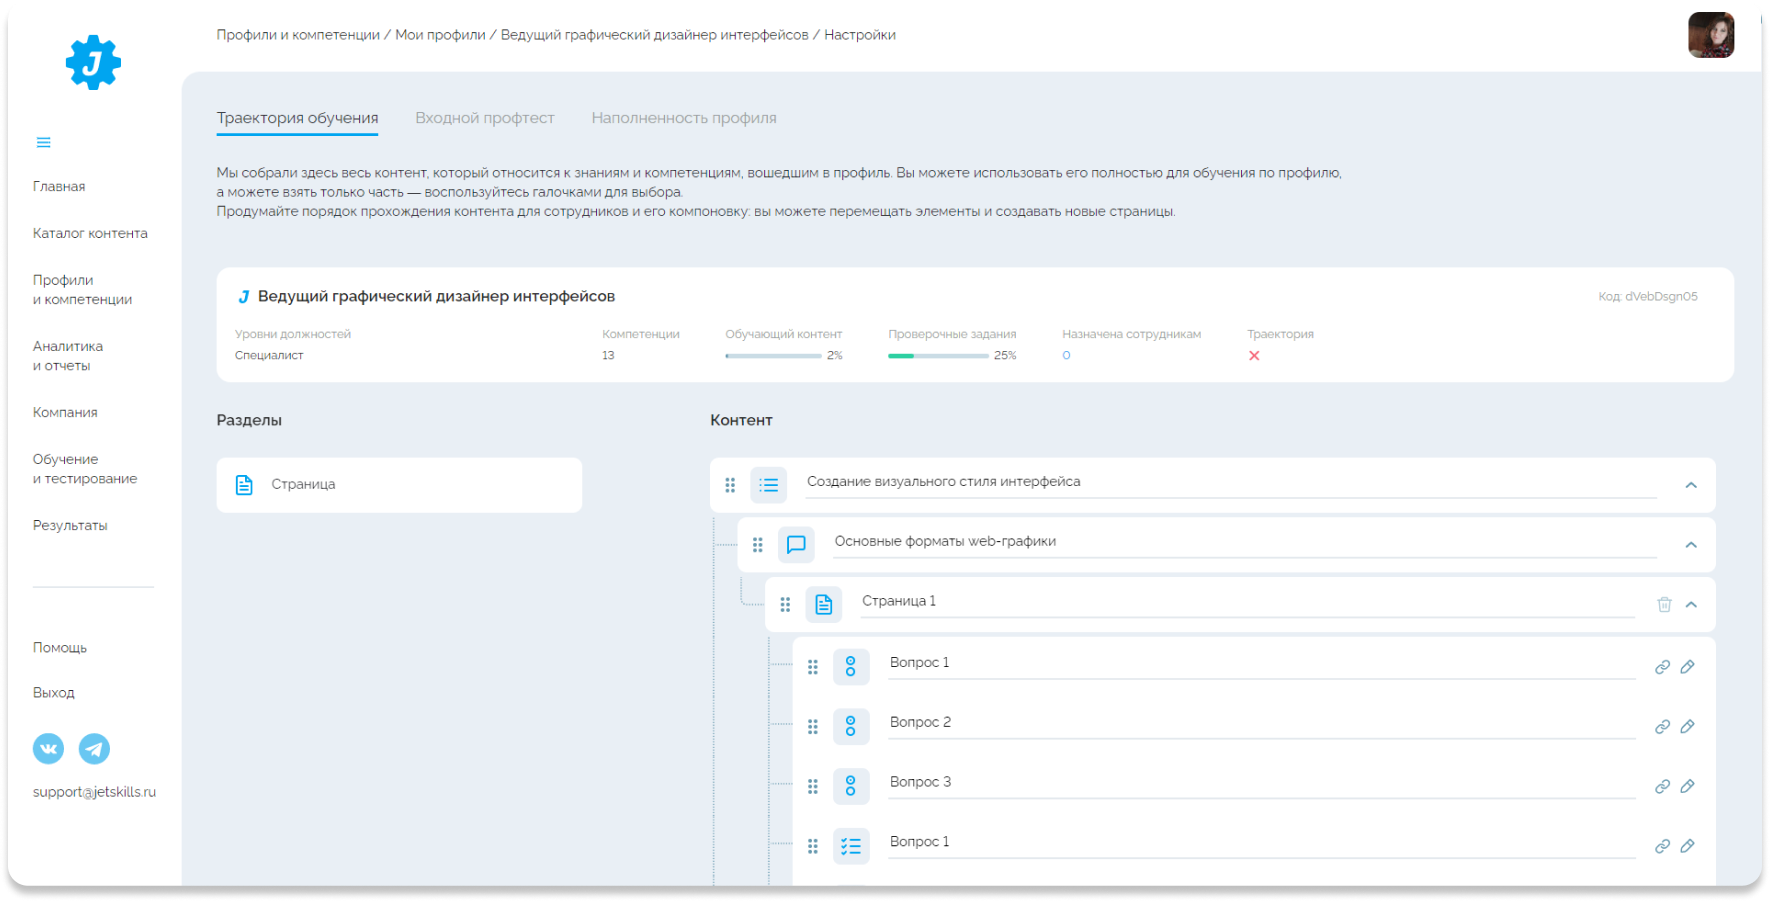The width and height of the screenshot is (1770, 902).
Task: Collapse the Страница 1 item
Action: click(1691, 604)
